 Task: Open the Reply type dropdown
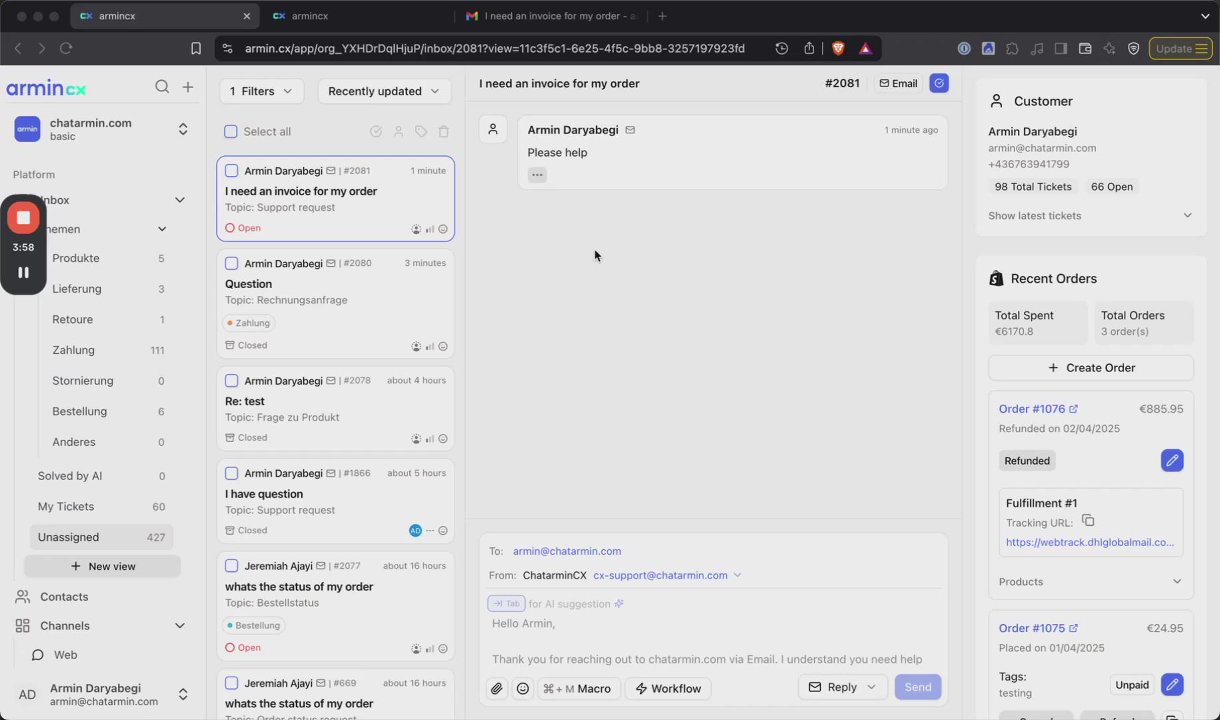point(843,687)
